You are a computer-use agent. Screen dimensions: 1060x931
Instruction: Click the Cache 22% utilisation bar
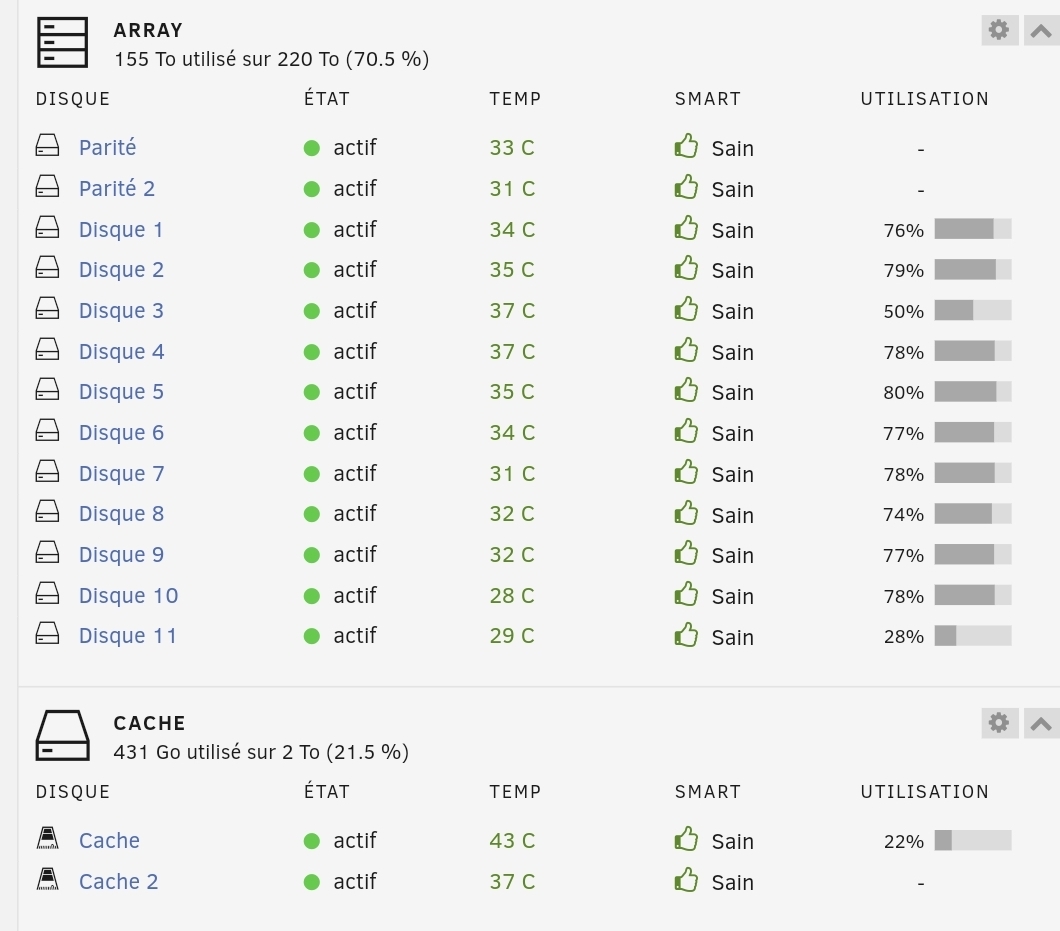pos(973,841)
